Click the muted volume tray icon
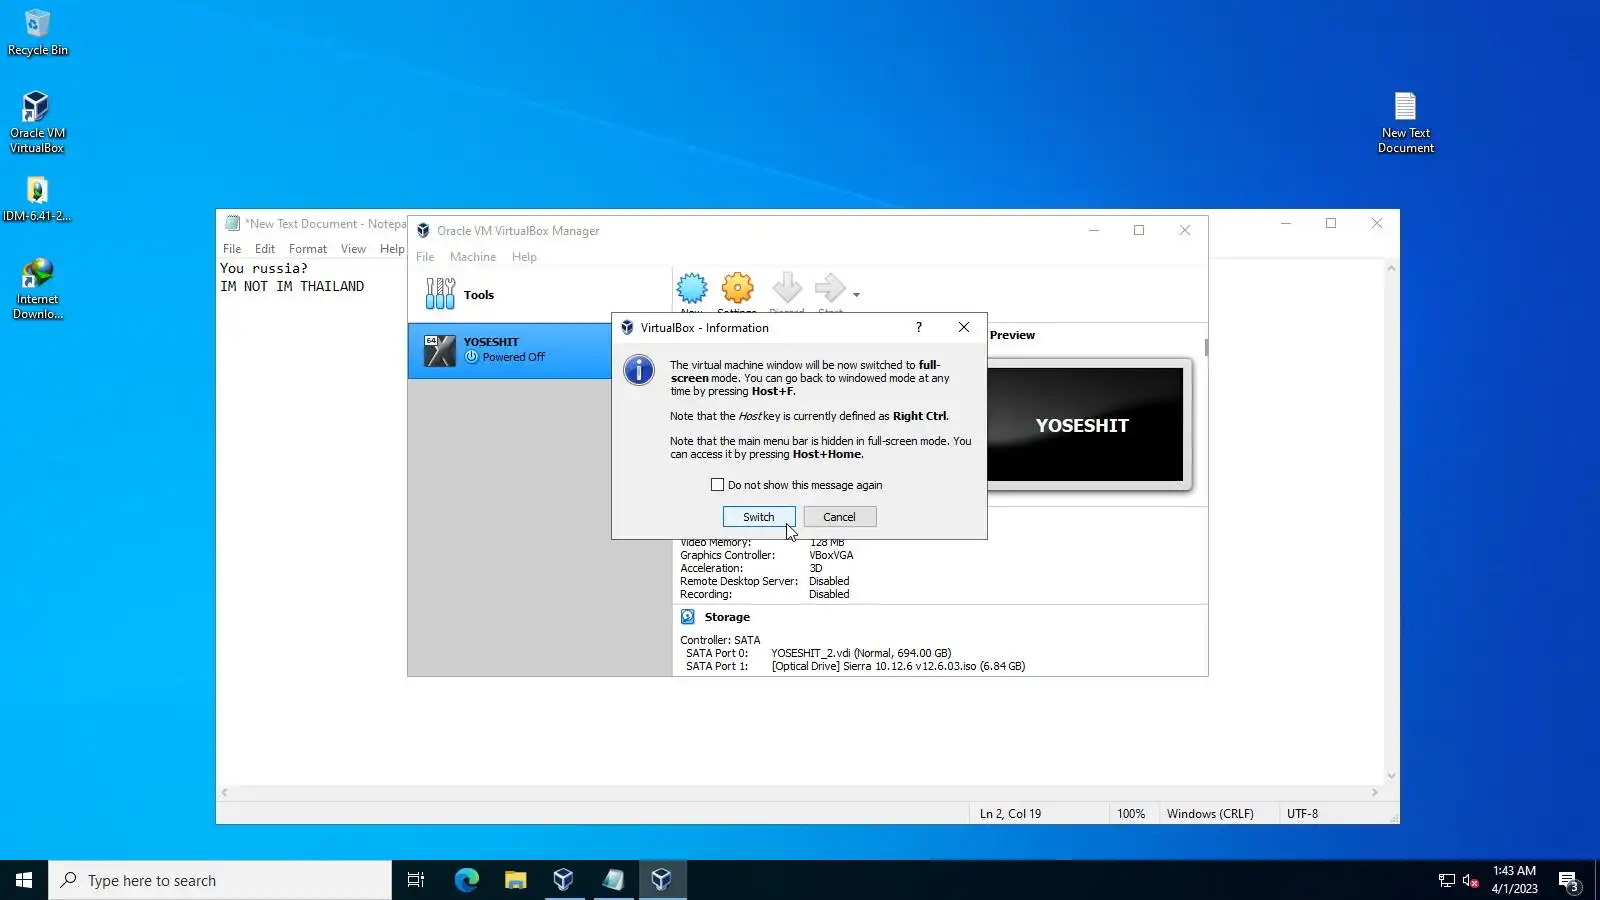 [x=1470, y=880]
